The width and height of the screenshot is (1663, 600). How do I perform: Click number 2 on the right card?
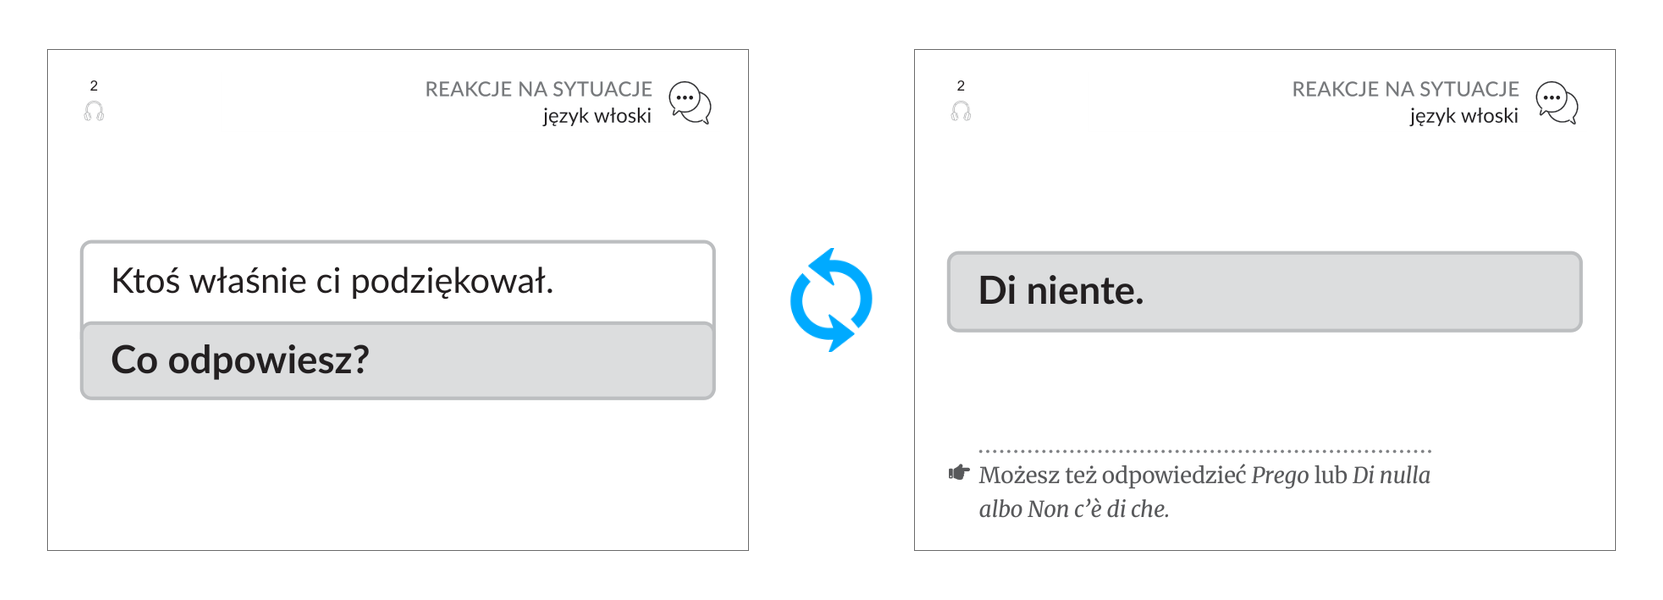pos(961,86)
